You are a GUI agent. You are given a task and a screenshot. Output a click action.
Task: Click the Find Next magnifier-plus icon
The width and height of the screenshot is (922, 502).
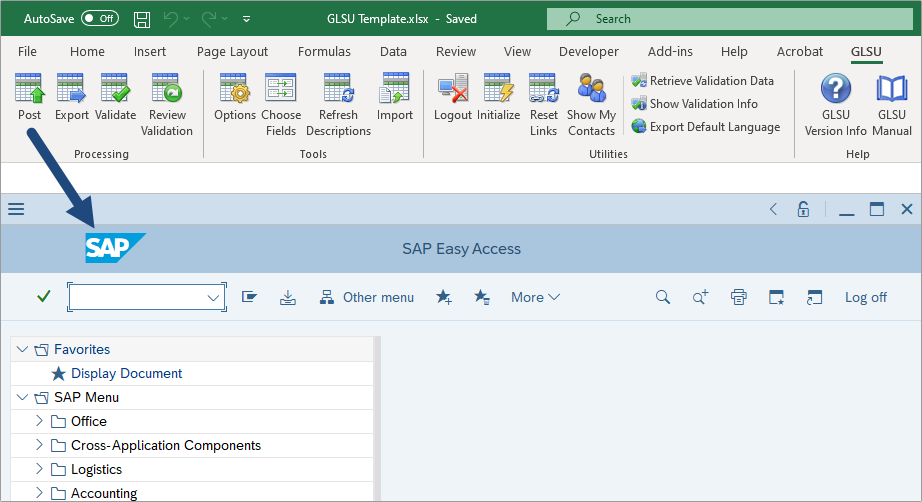pyautogui.click(x=700, y=297)
